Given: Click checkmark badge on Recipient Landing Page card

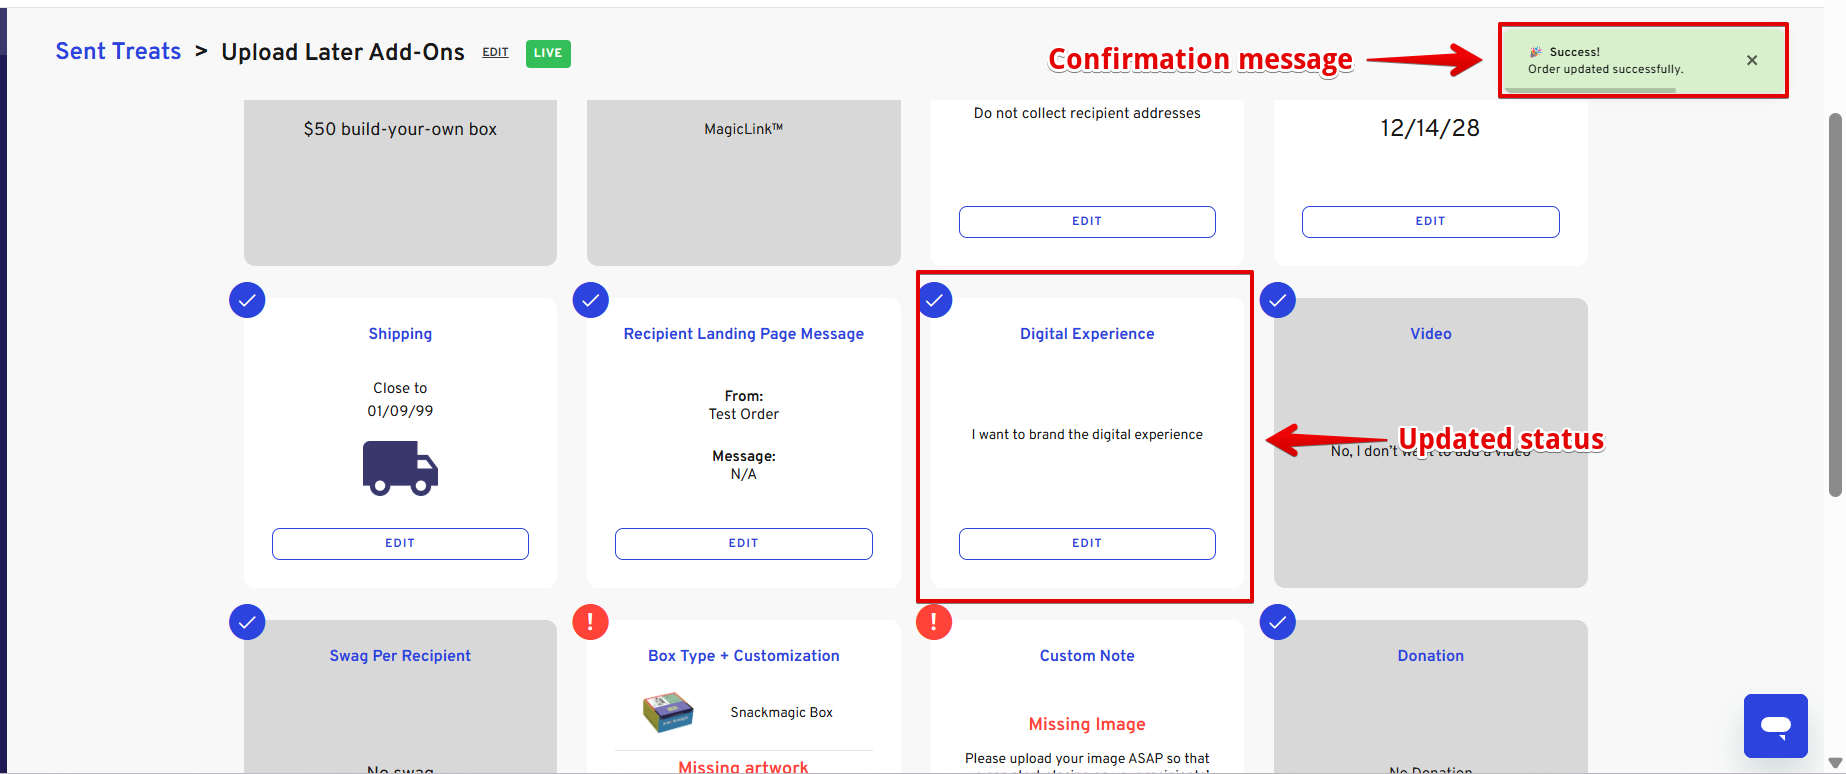Looking at the screenshot, I should click(x=590, y=300).
